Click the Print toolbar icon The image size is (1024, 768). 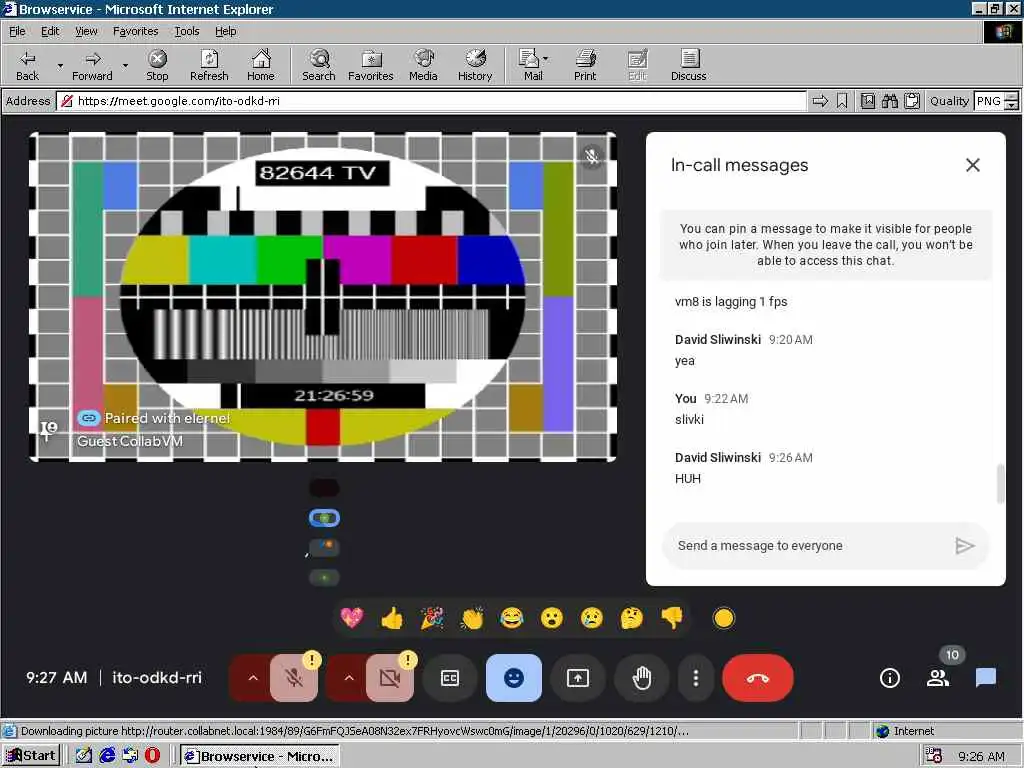pyautogui.click(x=585, y=65)
